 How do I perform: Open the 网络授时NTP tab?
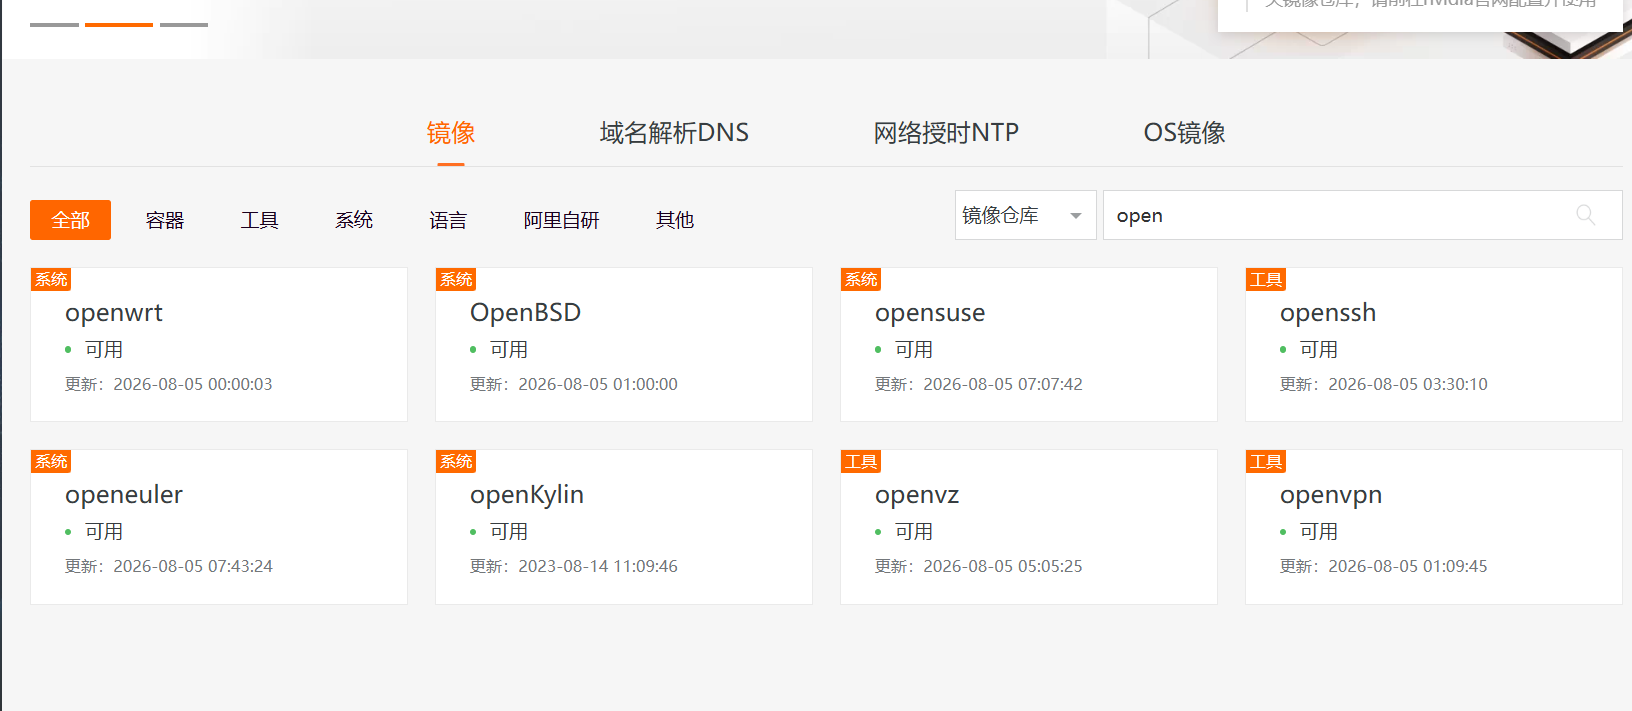[x=946, y=132]
